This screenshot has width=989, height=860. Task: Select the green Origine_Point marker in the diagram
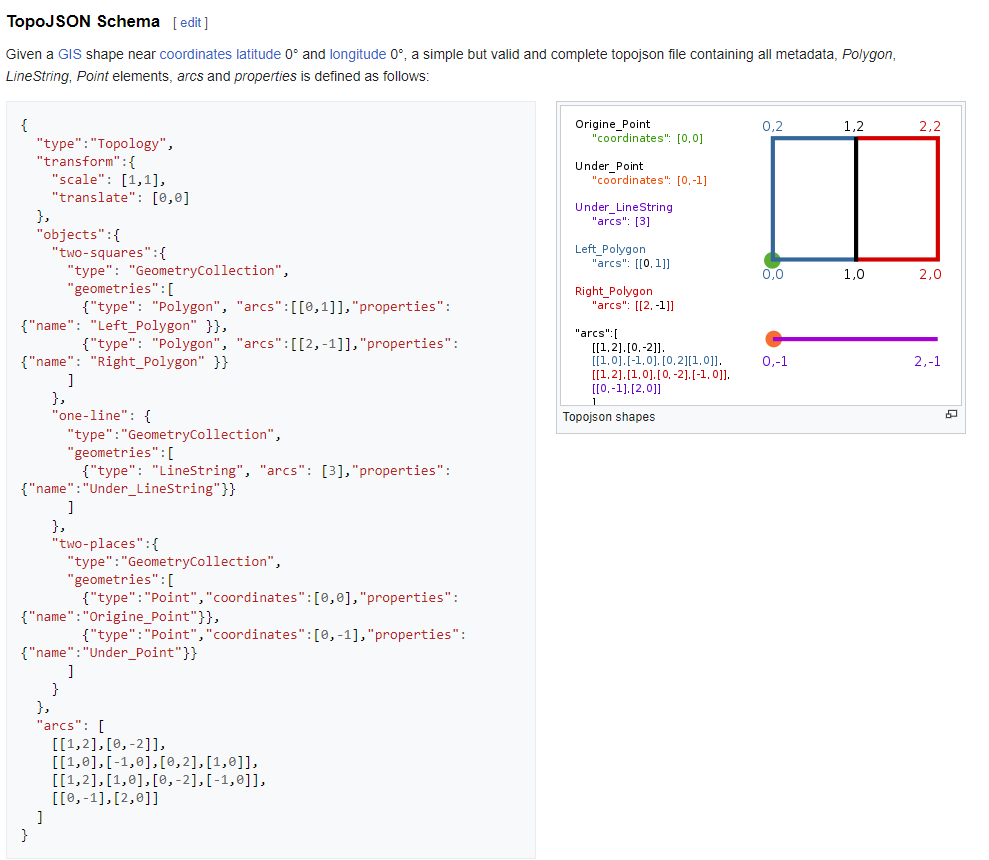point(771,260)
